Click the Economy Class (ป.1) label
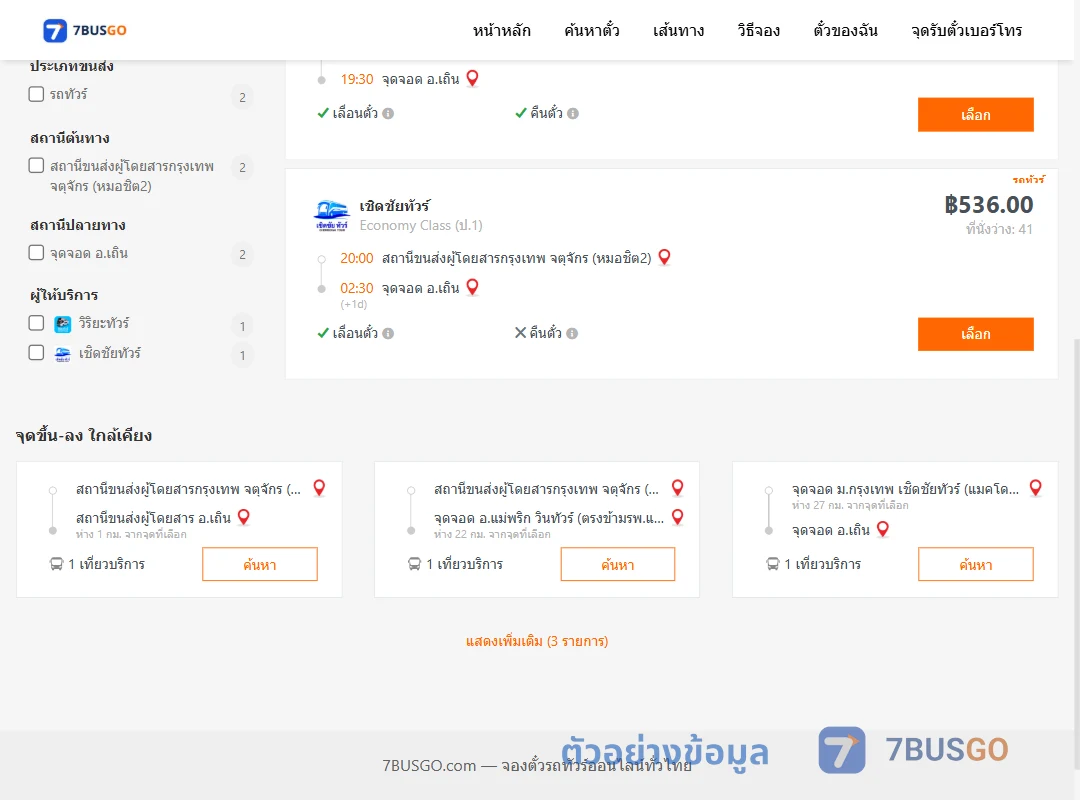The image size is (1080, 800). tap(421, 225)
